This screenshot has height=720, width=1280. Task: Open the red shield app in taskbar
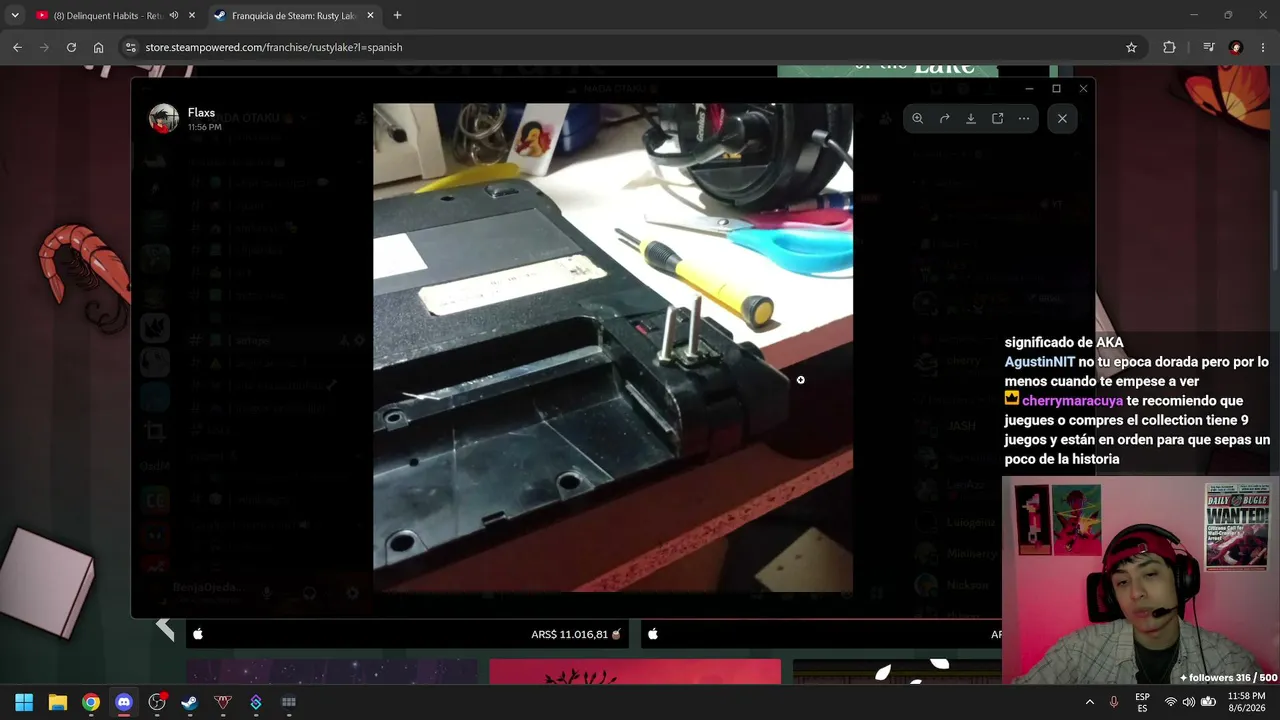point(223,702)
